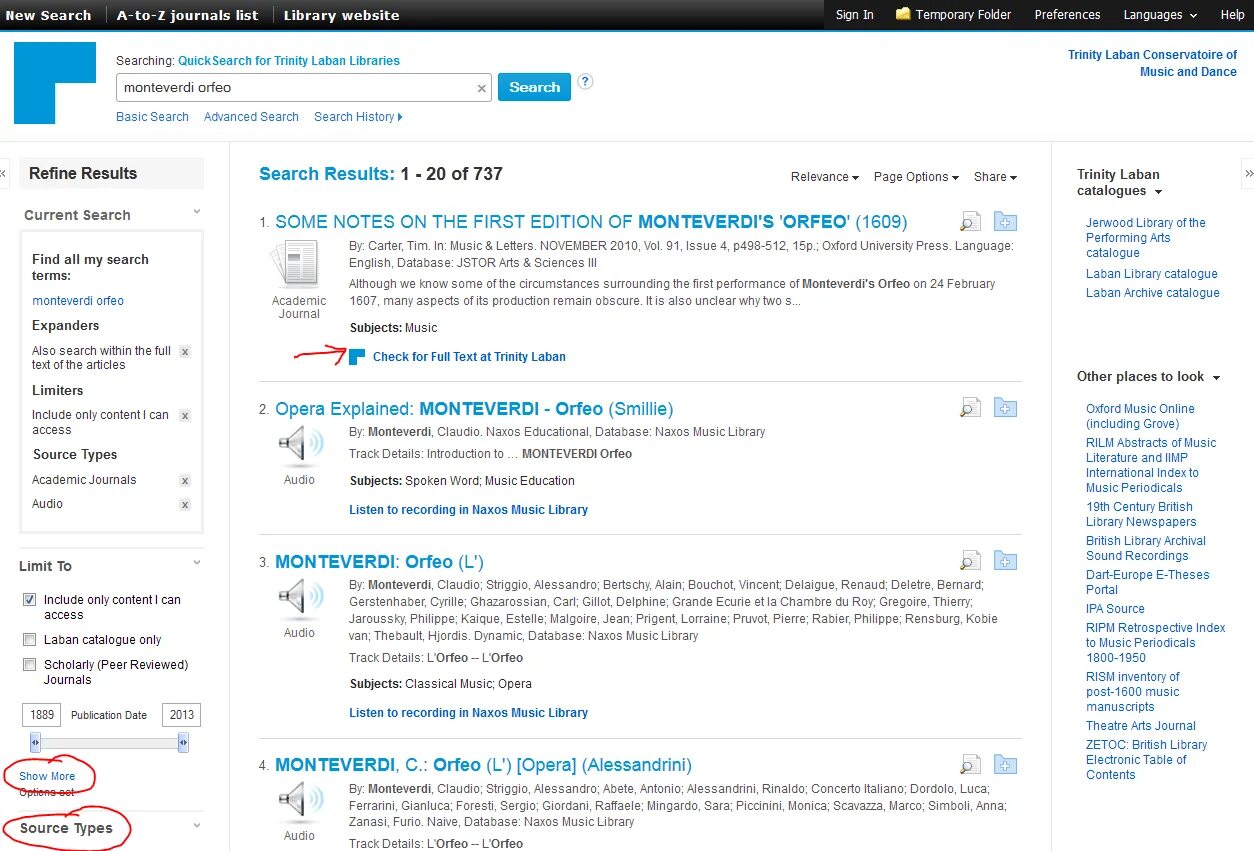Open Jerwood Library of the Performing Arts catalogue
The height and width of the screenshot is (851, 1254).
(1146, 238)
